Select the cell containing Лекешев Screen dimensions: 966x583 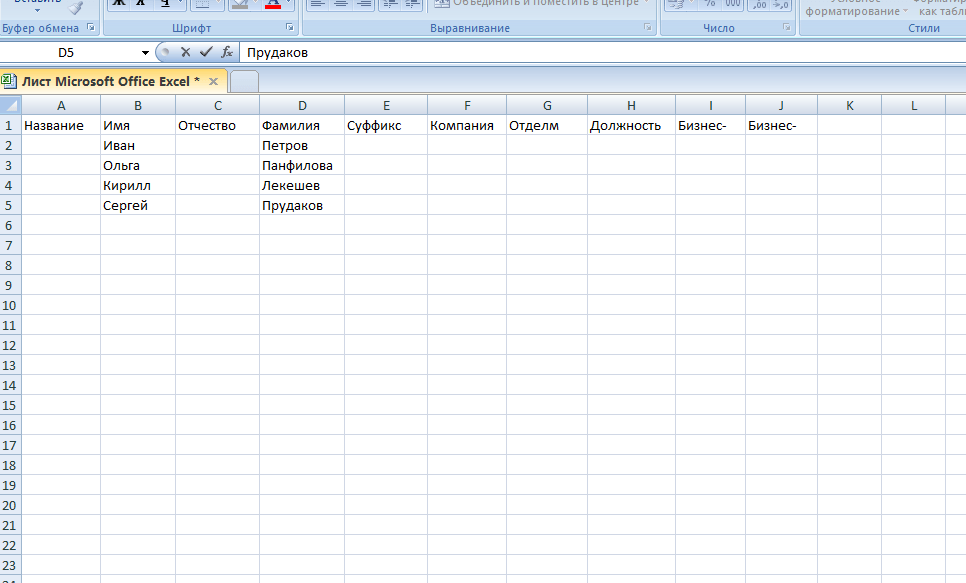click(x=302, y=186)
